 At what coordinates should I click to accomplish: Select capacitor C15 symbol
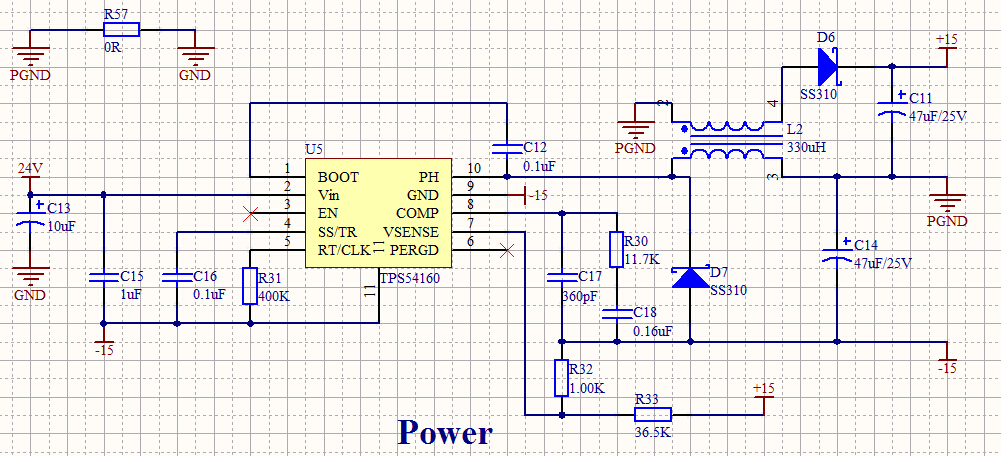click(104, 278)
